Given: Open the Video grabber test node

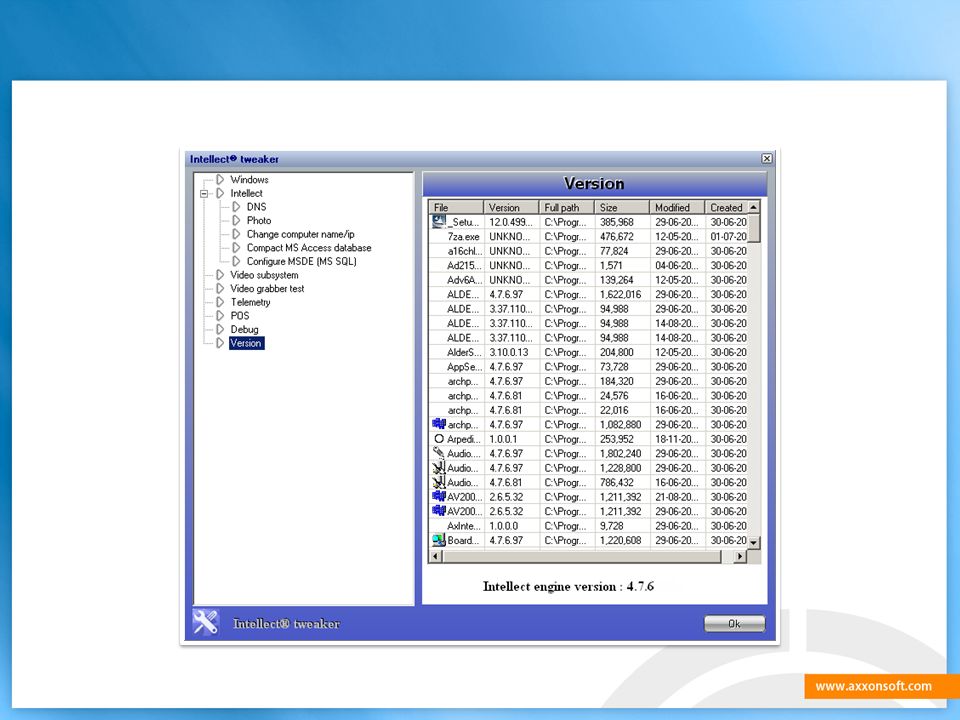Looking at the screenshot, I should tap(267, 288).
